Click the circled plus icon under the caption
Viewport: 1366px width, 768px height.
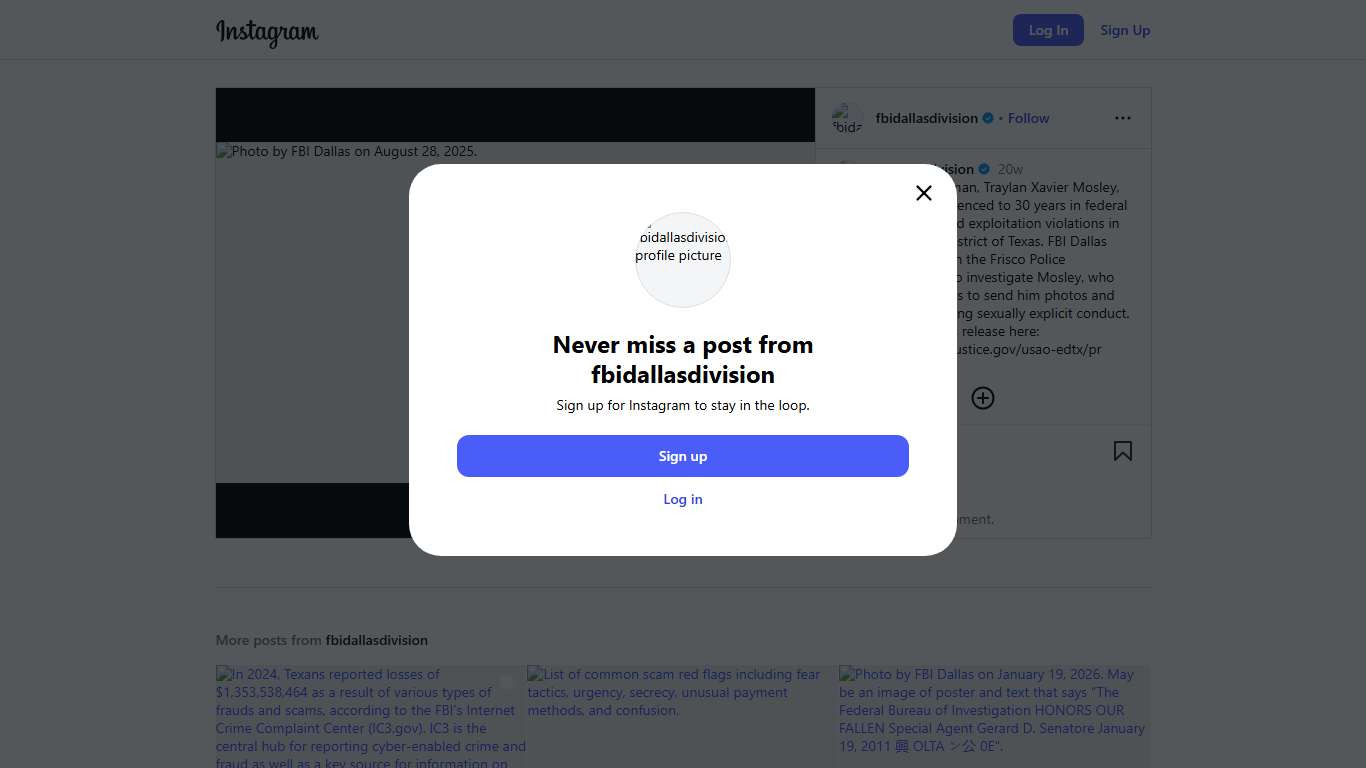tap(983, 398)
